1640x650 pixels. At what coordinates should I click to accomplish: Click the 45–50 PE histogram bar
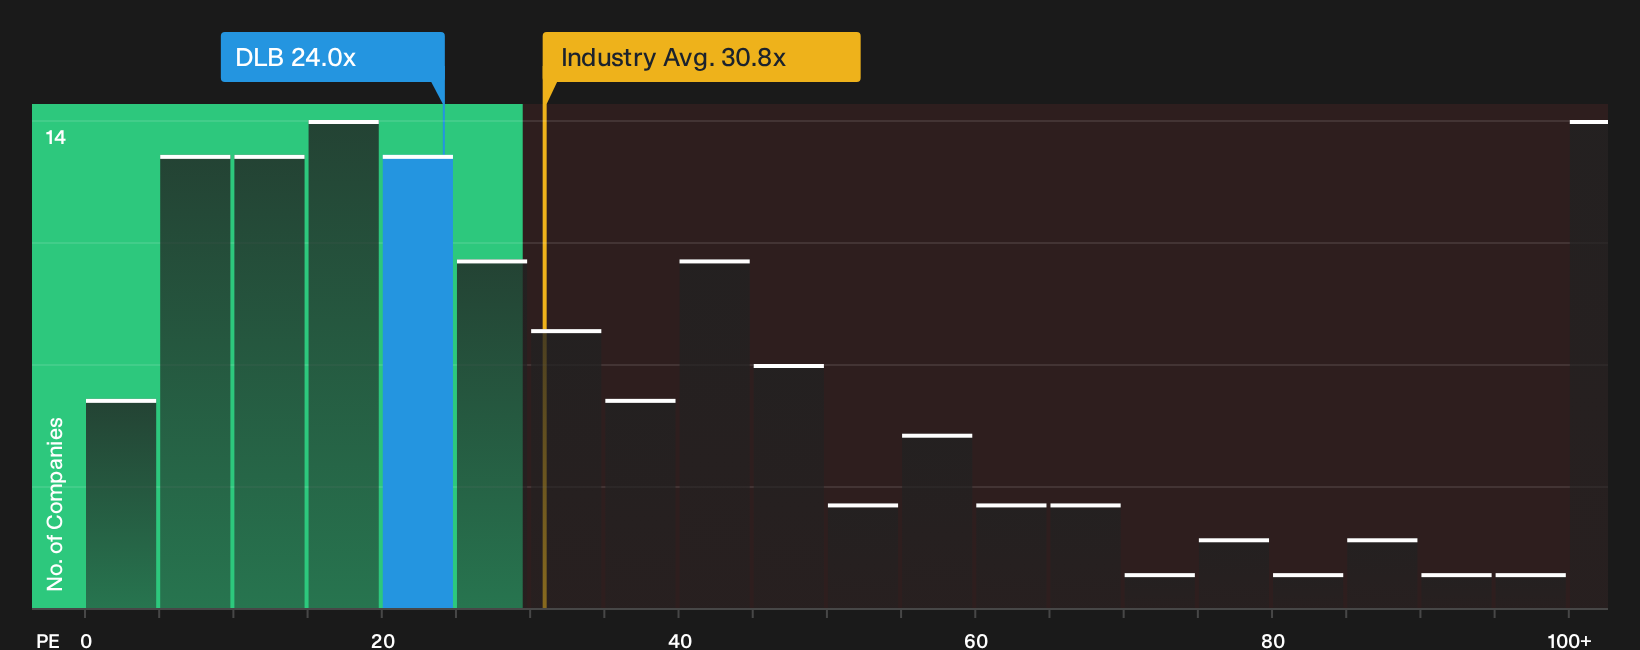pos(789,486)
